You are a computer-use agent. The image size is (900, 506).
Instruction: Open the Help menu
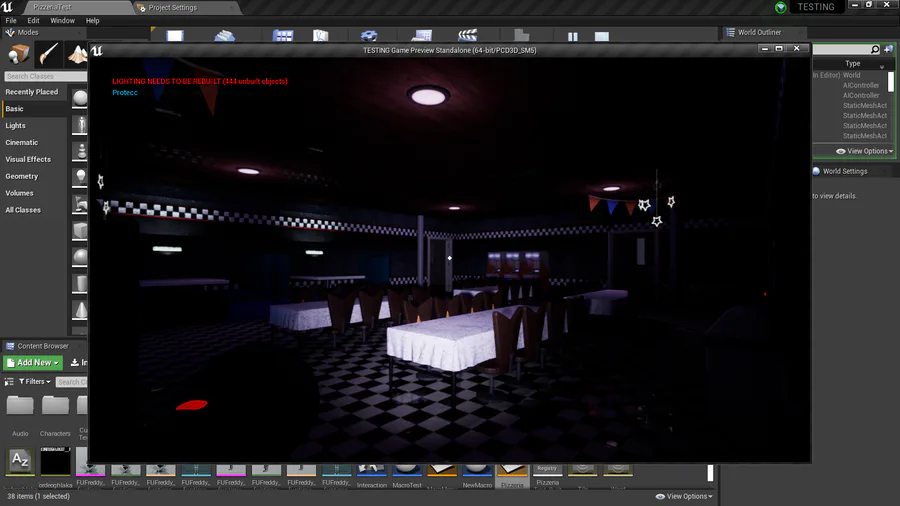pyautogui.click(x=92, y=21)
